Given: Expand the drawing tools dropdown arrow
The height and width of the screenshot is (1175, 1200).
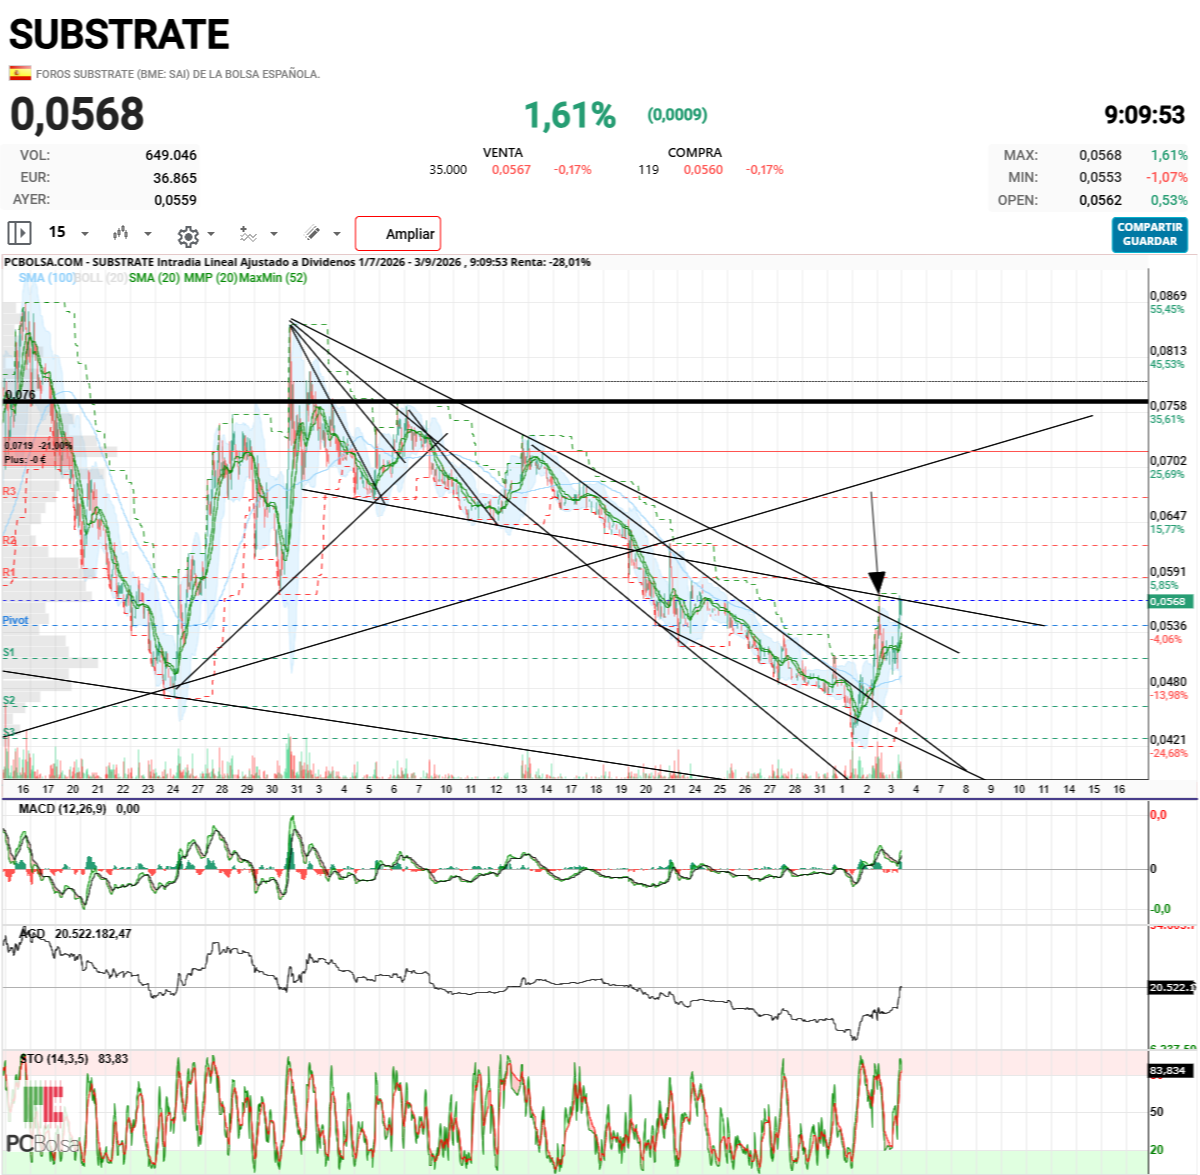Looking at the screenshot, I should 336,234.
